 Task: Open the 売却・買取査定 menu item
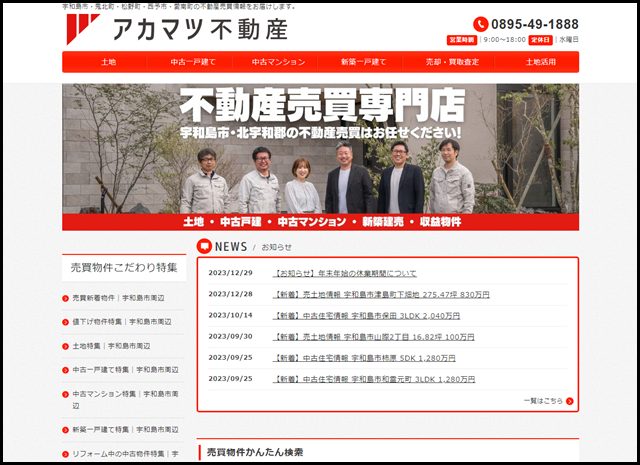tap(452, 62)
